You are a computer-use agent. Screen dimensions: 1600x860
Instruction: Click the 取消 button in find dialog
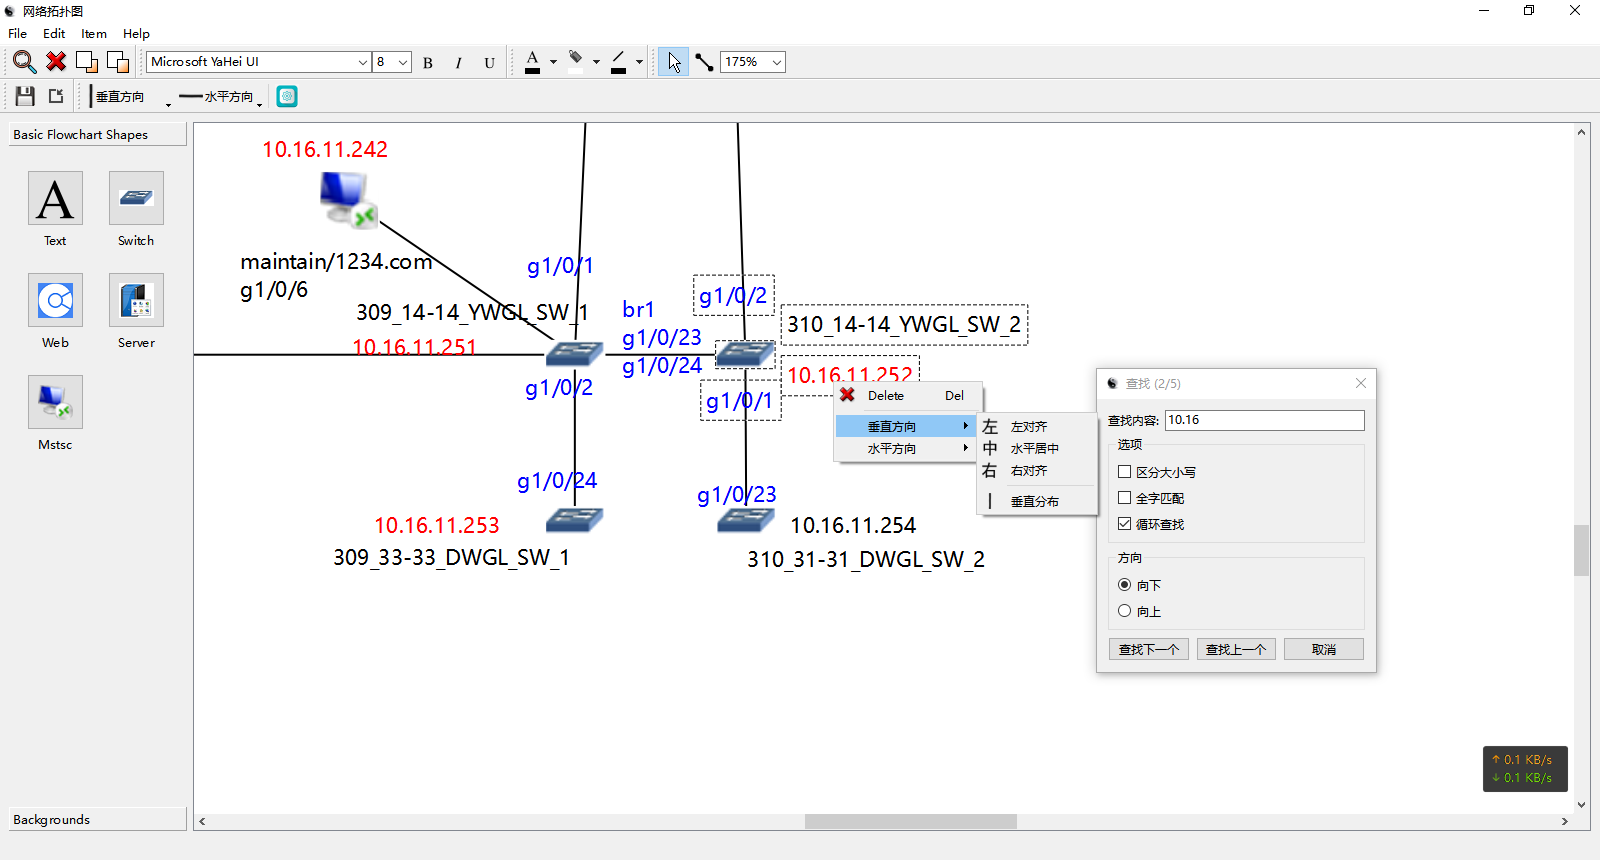pyautogui.click(x=1323, y=650)
